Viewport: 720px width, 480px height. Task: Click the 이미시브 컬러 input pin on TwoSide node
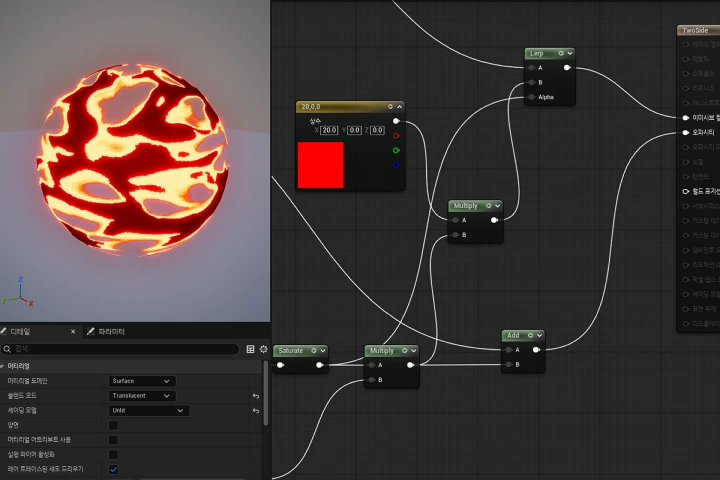point(686,118)
